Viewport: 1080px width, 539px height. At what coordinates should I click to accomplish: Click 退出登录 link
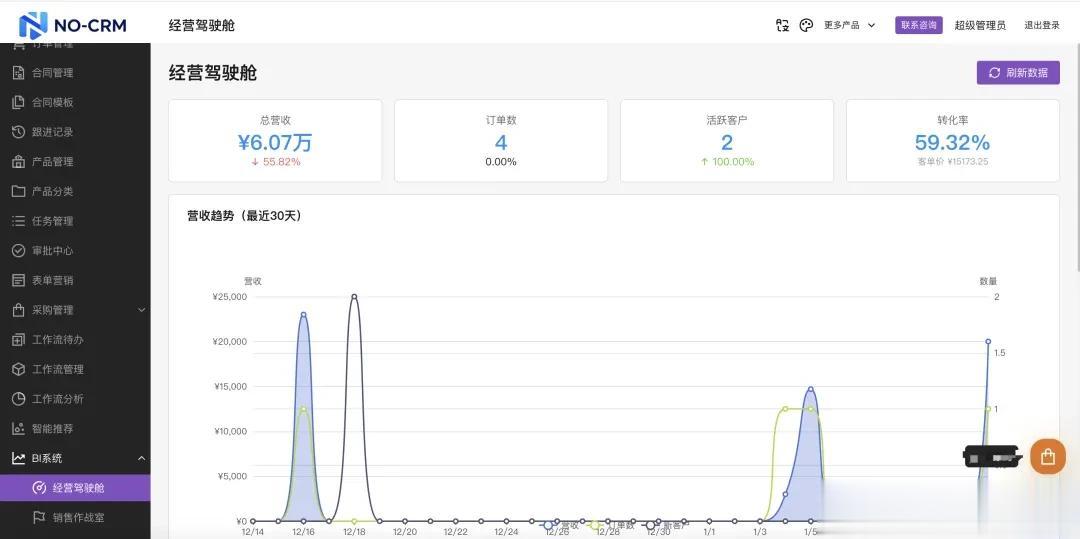coord(1041,25)
